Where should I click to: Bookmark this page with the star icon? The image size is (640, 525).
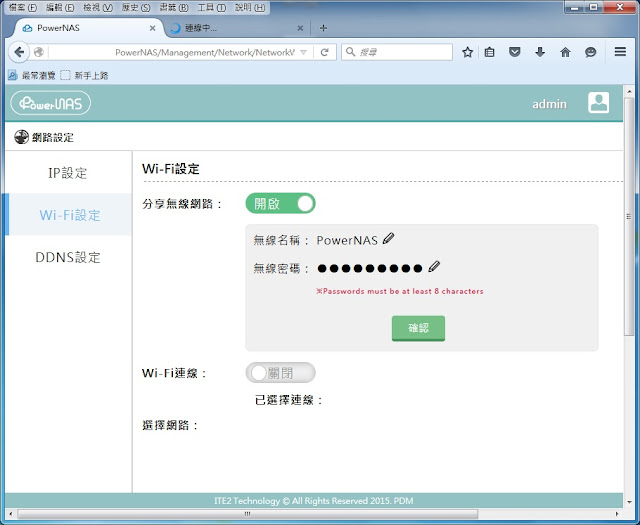[467, 52]
